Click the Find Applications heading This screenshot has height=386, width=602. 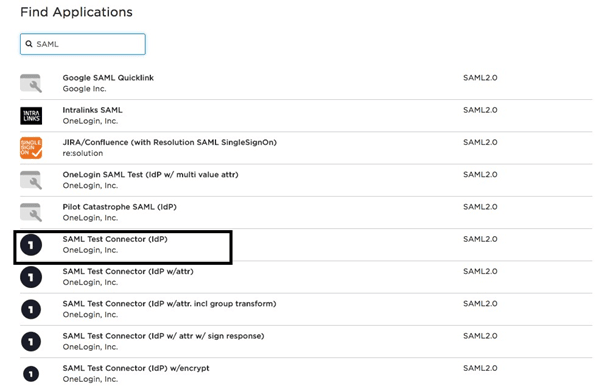(x=76, y=12)
